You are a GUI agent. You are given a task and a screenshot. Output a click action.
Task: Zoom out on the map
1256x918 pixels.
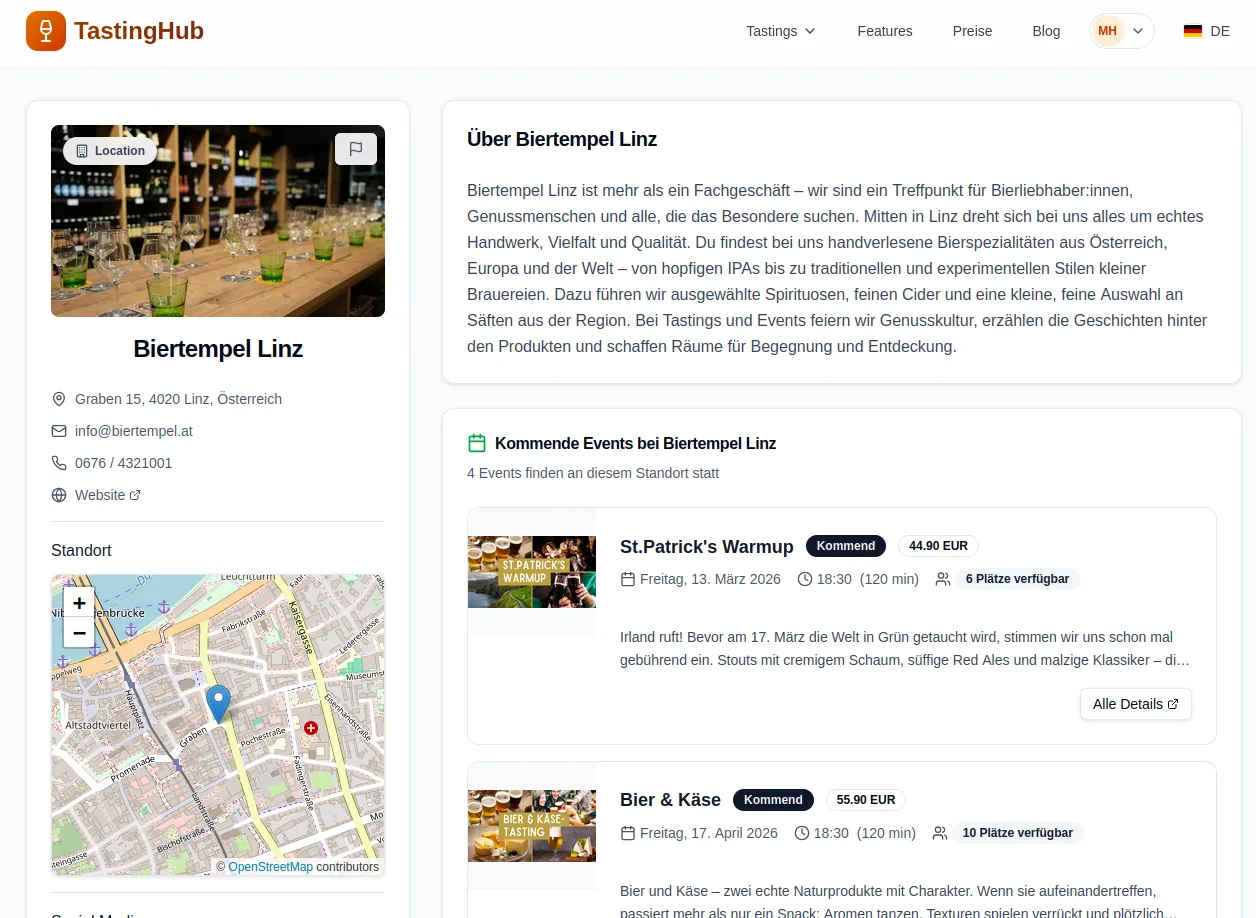pyautogui.click(x=79, y=632)
